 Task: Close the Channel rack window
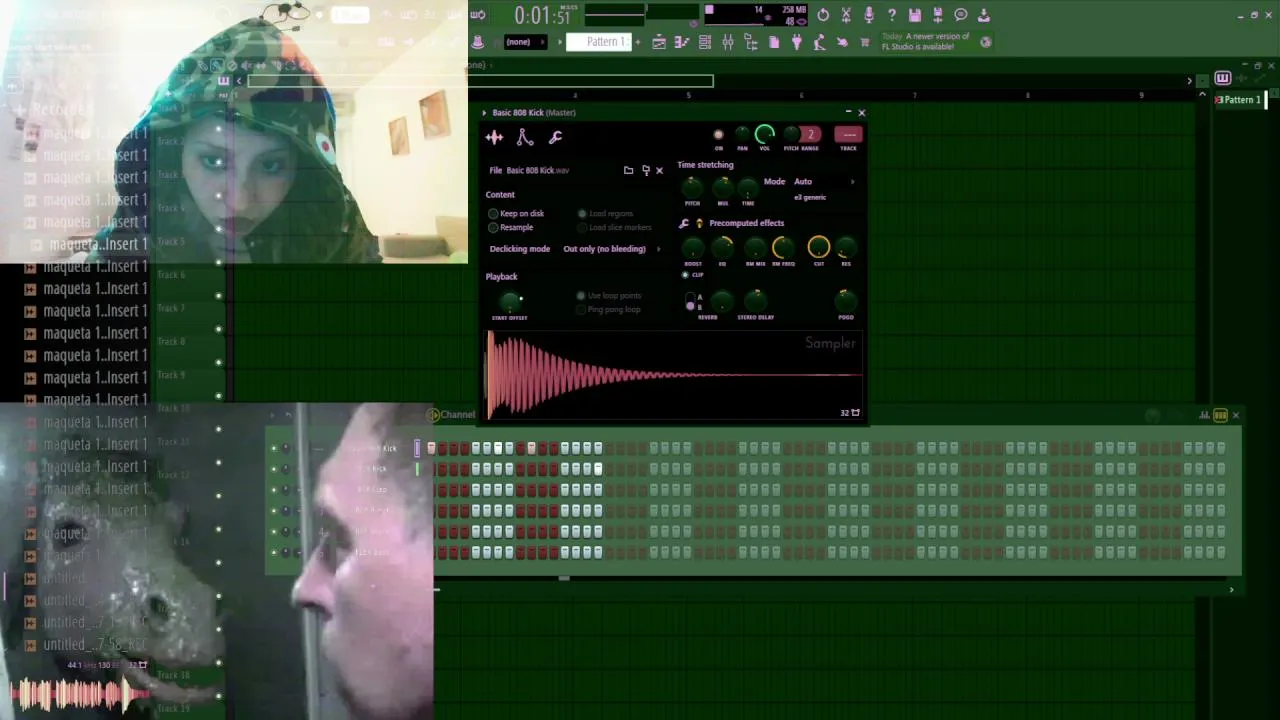pyautogui.click(x=1235, y=415)
